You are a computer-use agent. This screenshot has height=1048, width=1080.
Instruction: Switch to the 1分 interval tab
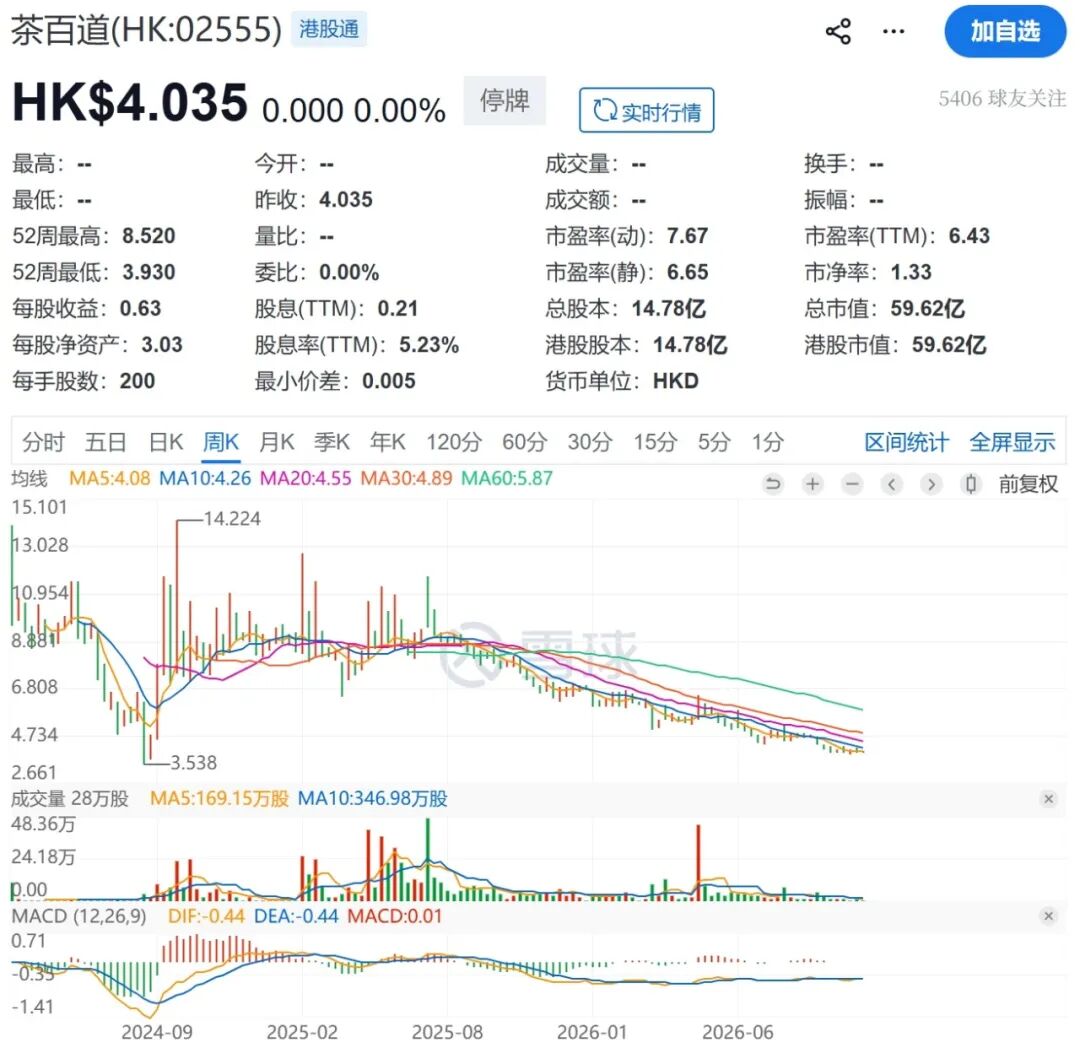tap(768, 442)
